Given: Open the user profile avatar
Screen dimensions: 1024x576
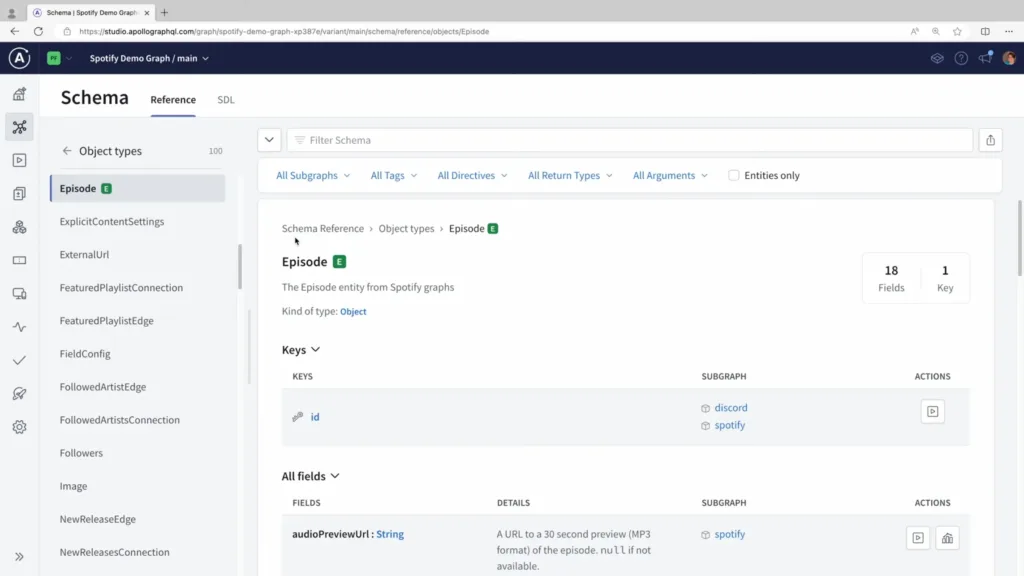Looking at the screenshot, I should (1009, 58).
